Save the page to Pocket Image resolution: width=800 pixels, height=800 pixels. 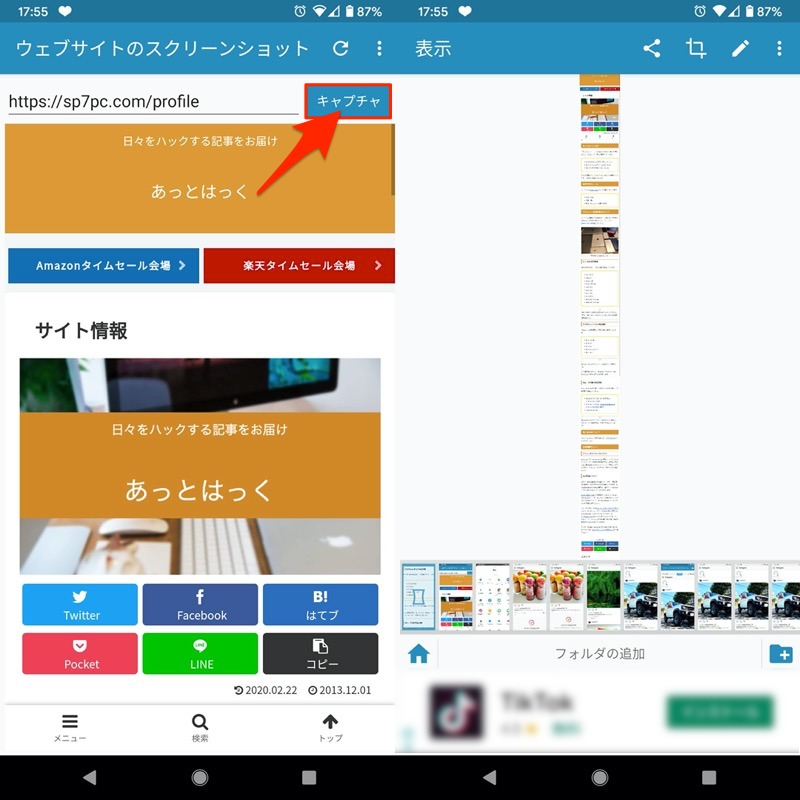(x=80, y=654)
